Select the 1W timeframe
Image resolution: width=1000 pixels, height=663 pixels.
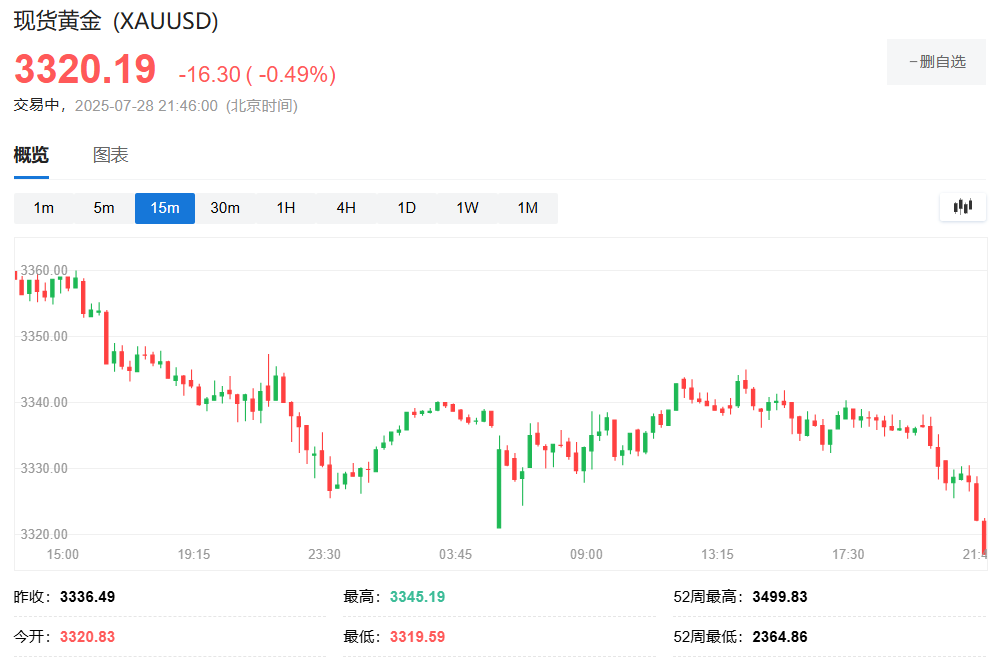pyautogui.click(x=467, y=208)
